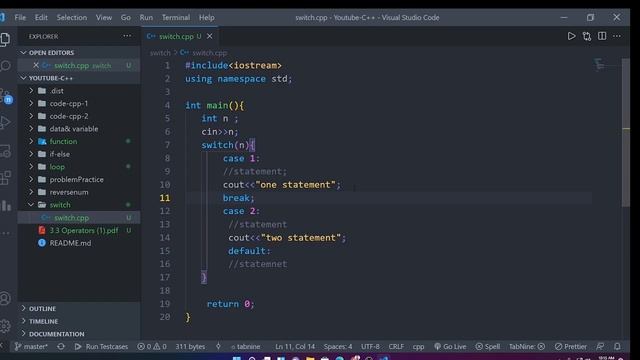Image resolution: width=640 pixels, height=360 pixels.
Task: Split the editor to the right
Action: pos(602,36)
